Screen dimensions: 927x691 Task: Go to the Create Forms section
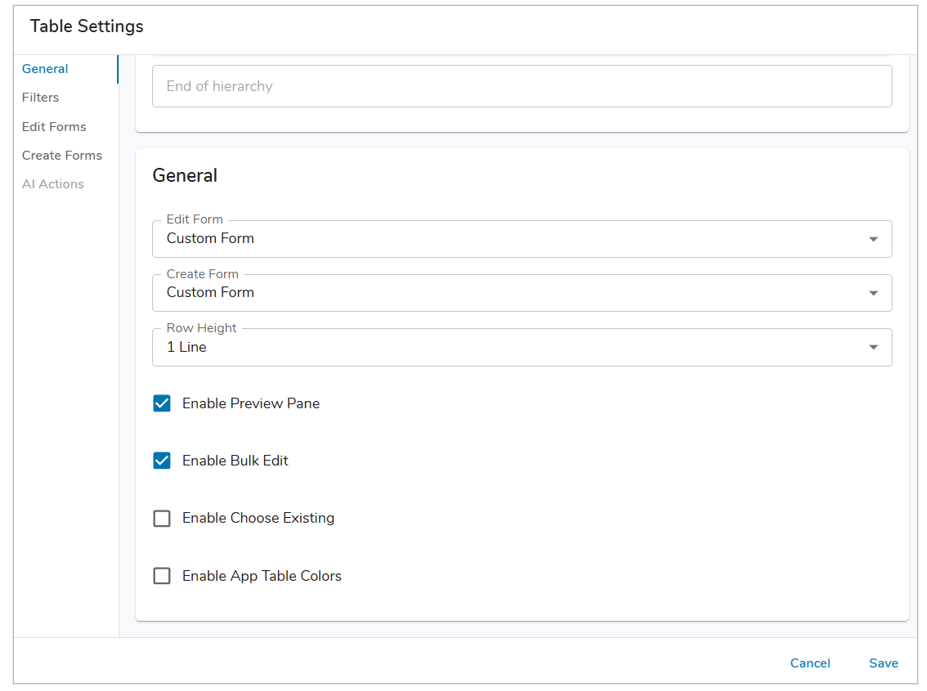(x=62, y=156)
